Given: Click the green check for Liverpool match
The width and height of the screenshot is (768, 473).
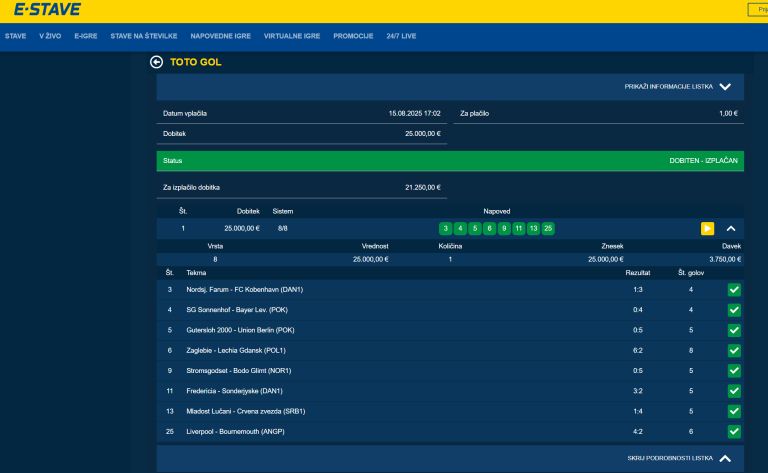Looking at the screenshot, I should tap(734, 432).
